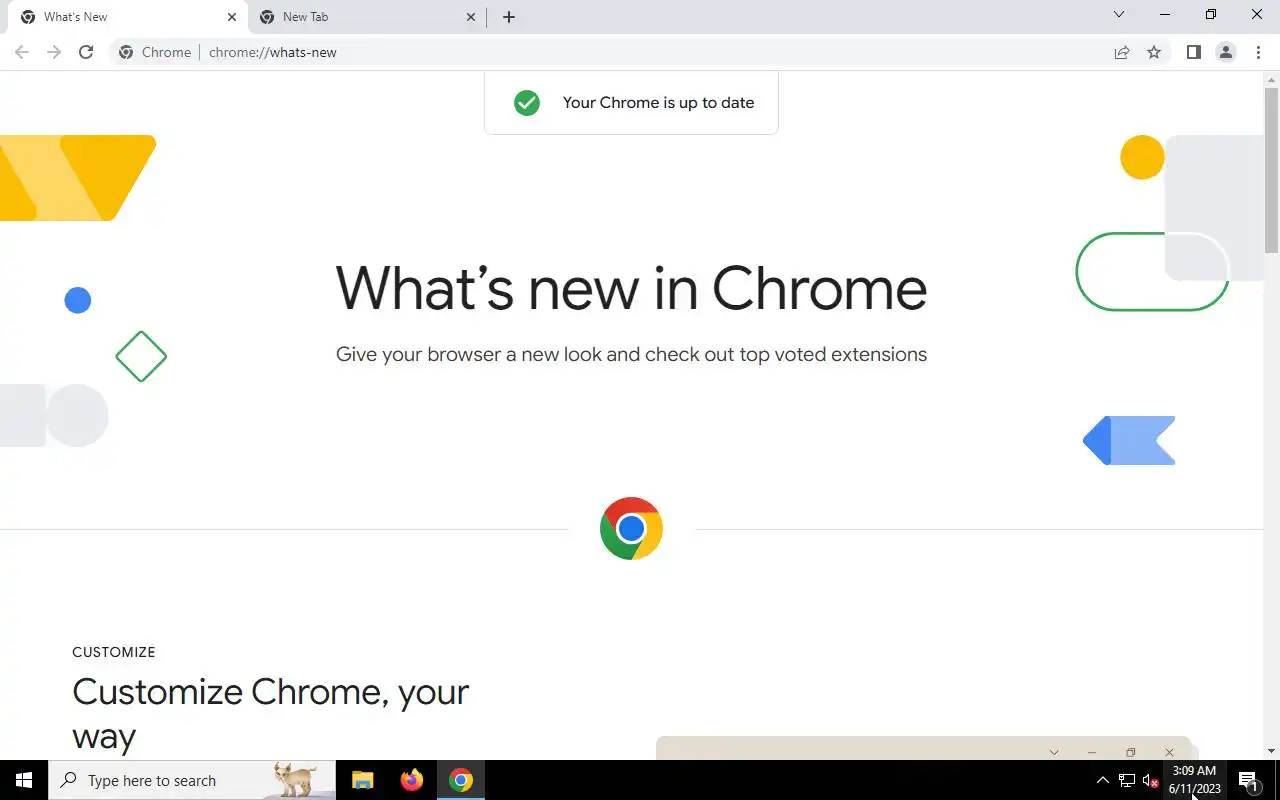Image resolution: width=1280 pixels, height=800 pixels.
Task: Open File Explorer from the taskbar
Action: [362, 780]
